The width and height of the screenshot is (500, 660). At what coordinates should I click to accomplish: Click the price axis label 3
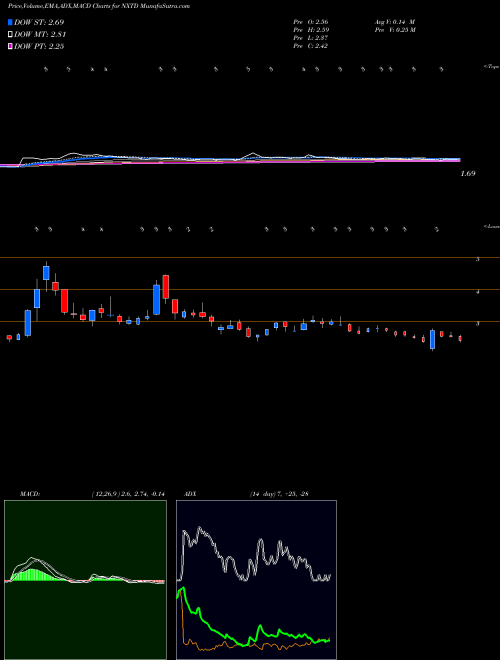coord(478,324)
